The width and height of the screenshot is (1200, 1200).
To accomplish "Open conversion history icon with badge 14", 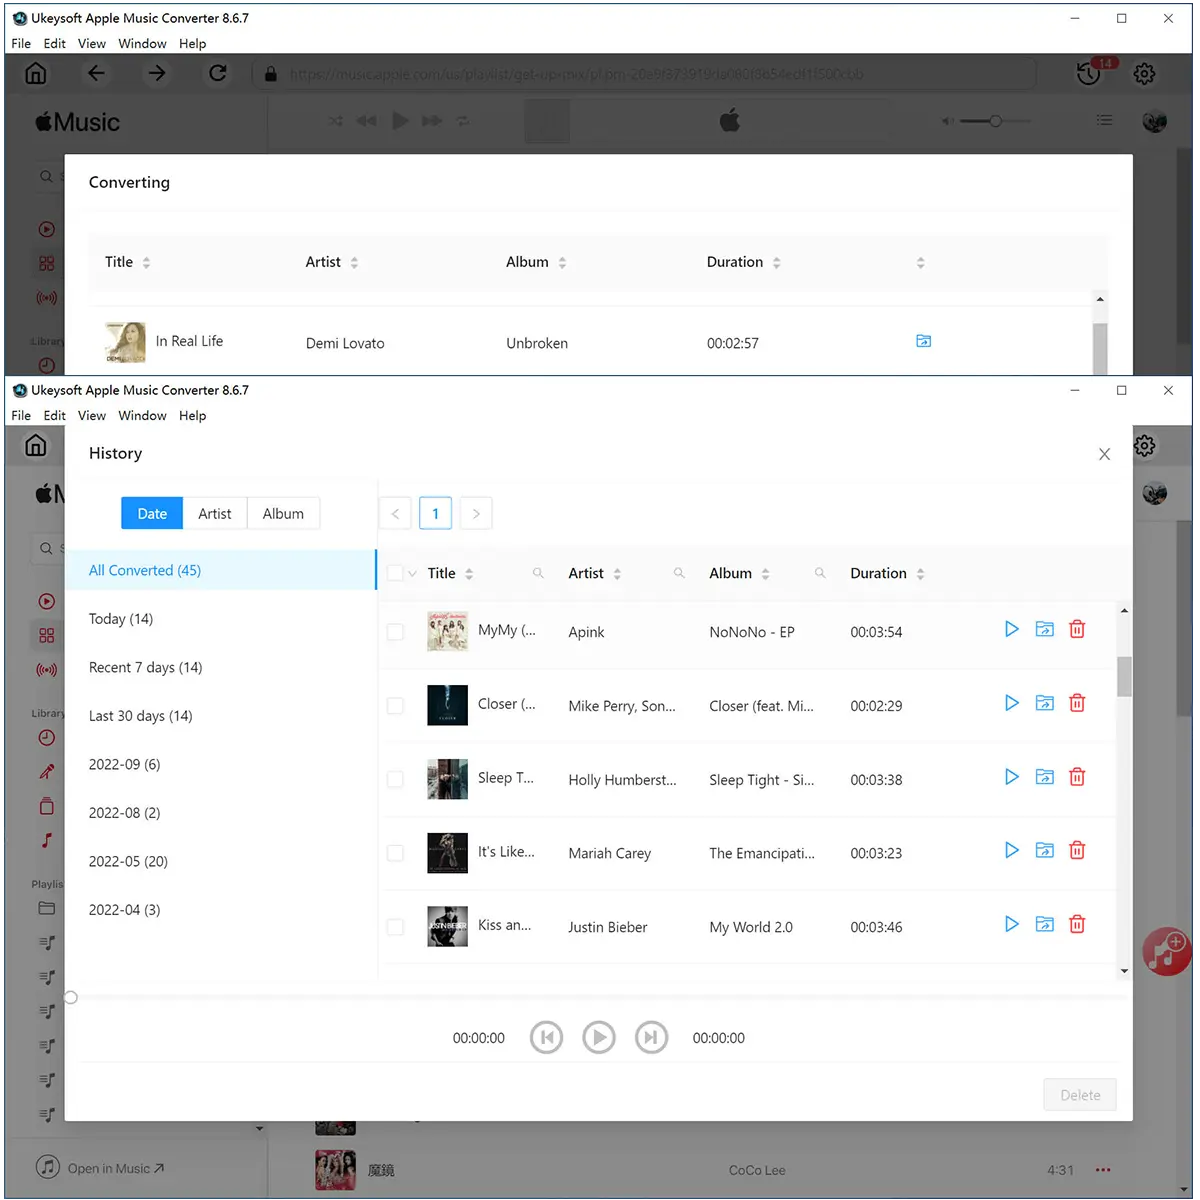I will click(x=1090, y=73).
